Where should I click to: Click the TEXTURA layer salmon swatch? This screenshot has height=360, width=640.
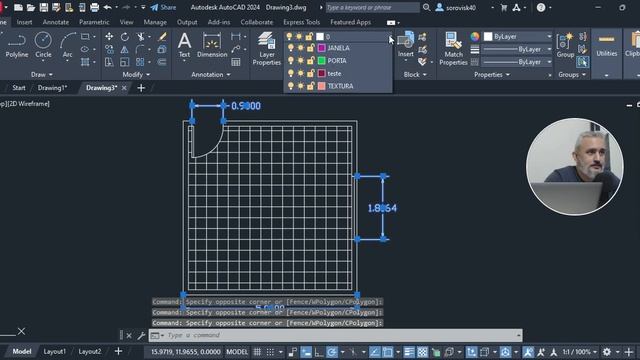321,86
